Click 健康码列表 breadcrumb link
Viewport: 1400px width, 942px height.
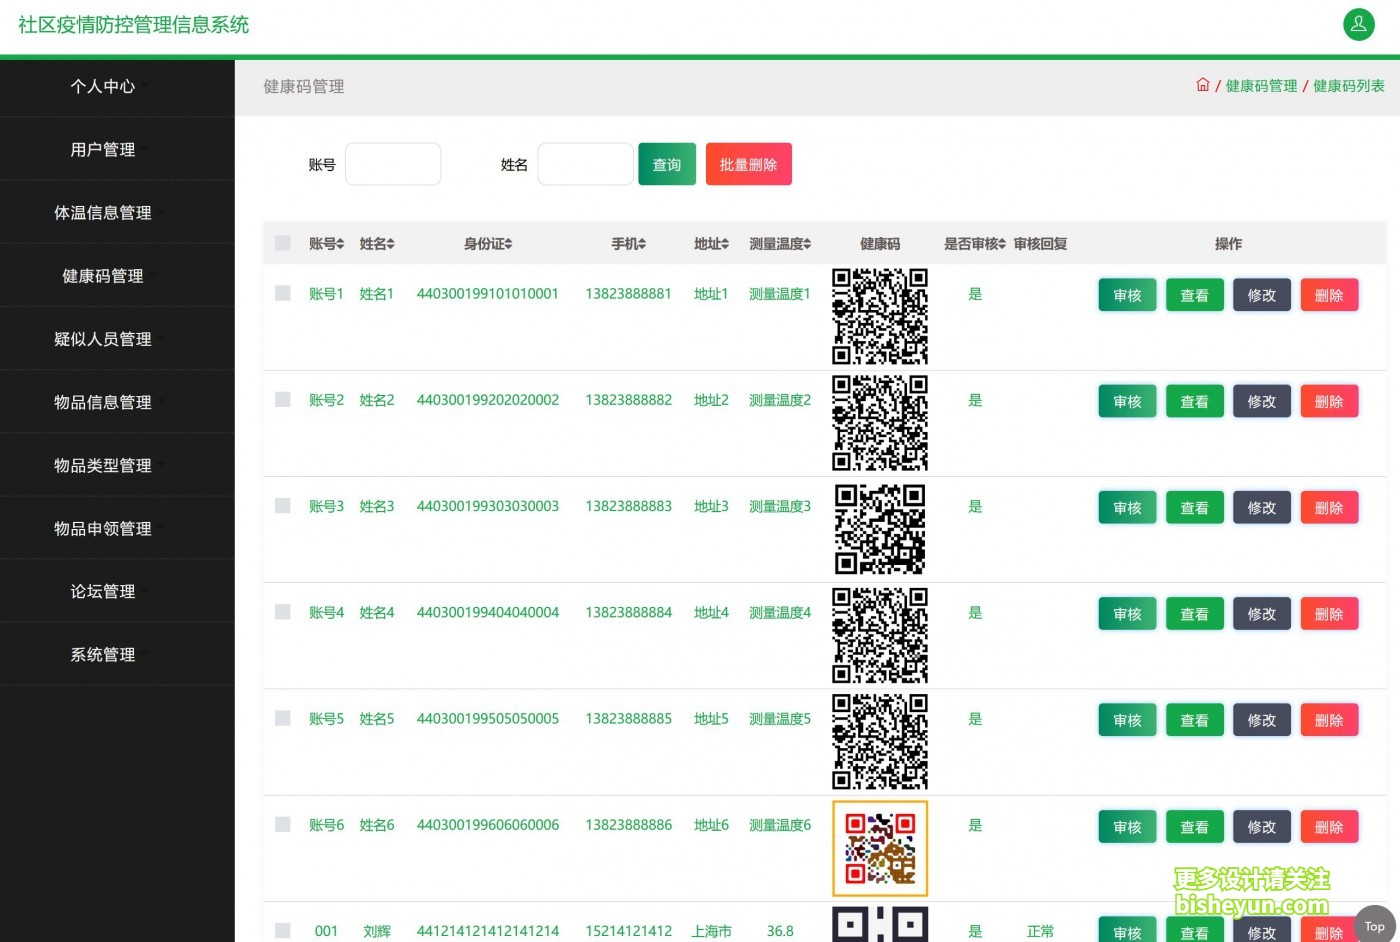tap(1349, 86)
